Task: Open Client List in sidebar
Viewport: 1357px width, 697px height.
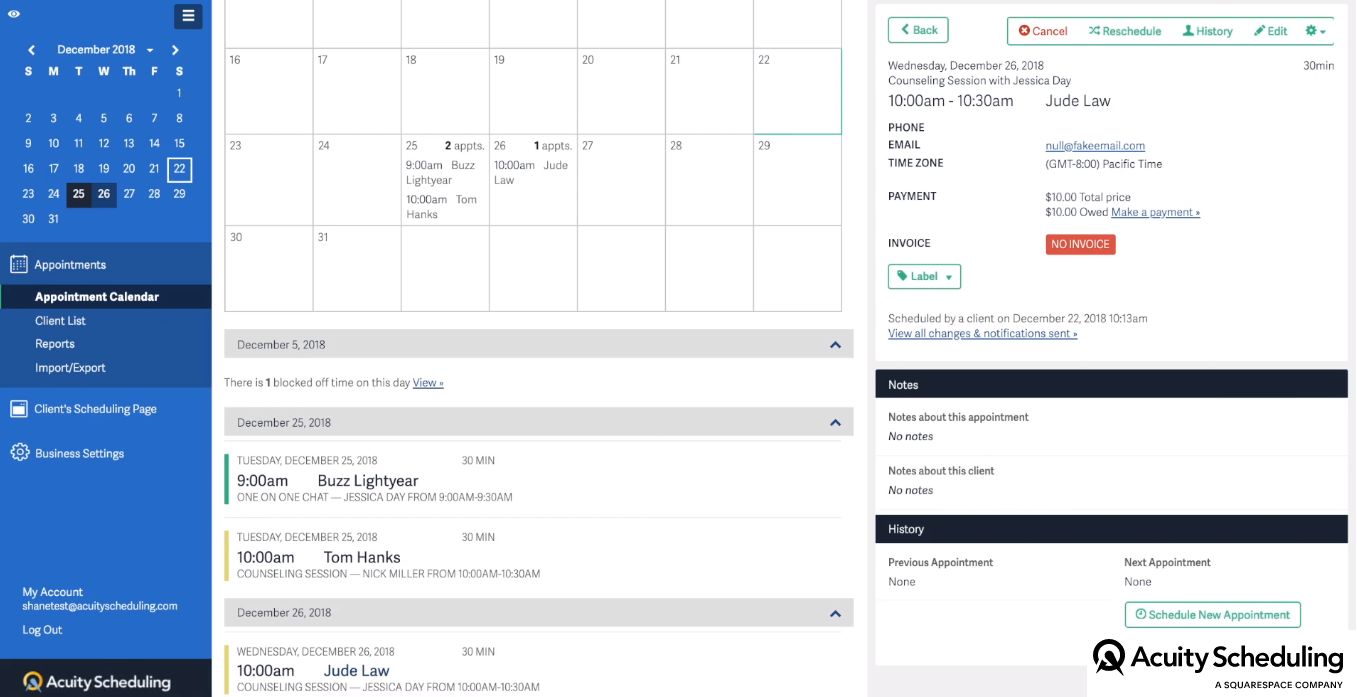Action: click(60, 321)
